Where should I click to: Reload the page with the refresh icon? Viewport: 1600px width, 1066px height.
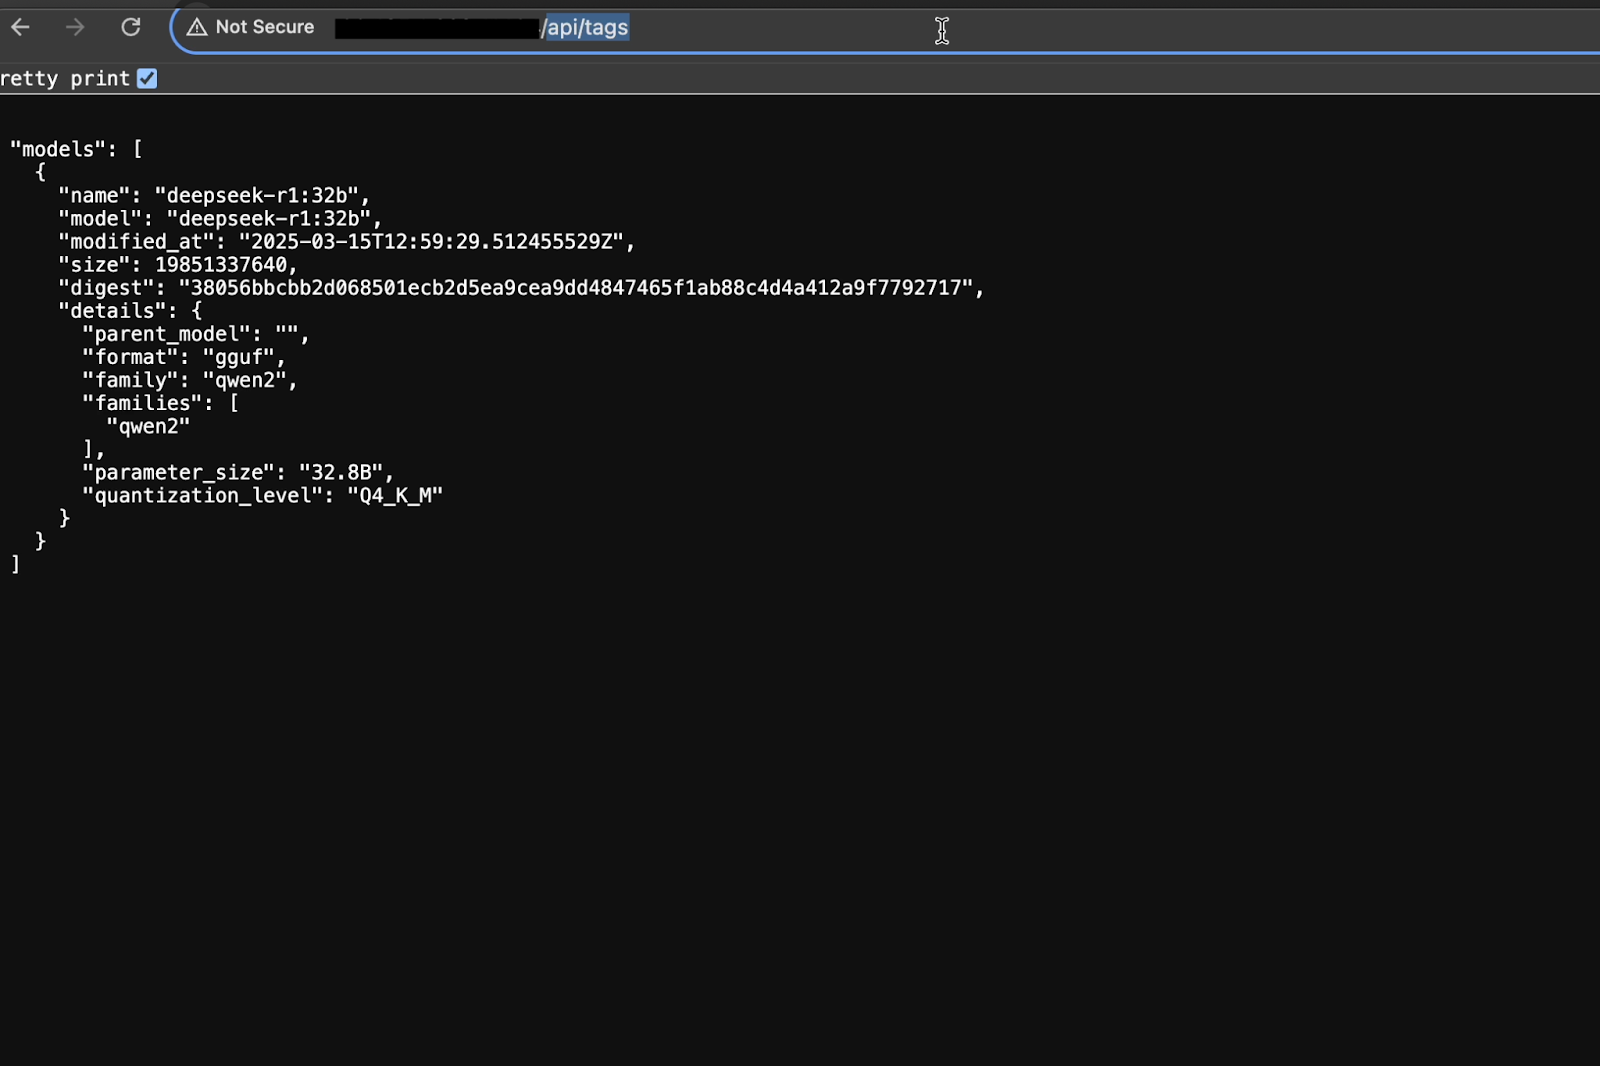[x=131, y=27]
